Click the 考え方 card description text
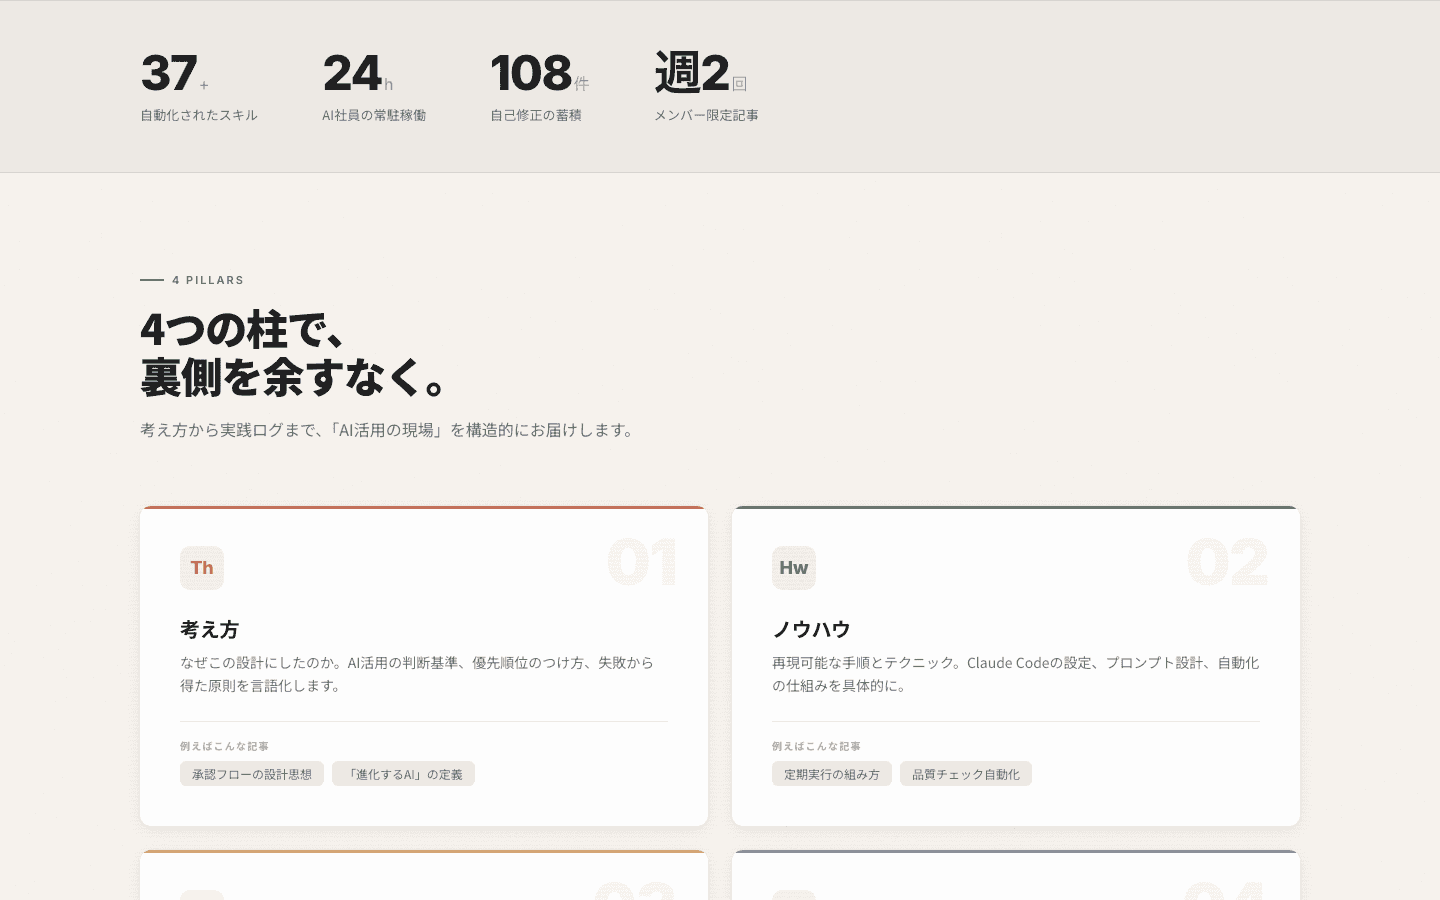Image resolution: width=1440 pixels, height=900 pixels. (x=417, y=674)
